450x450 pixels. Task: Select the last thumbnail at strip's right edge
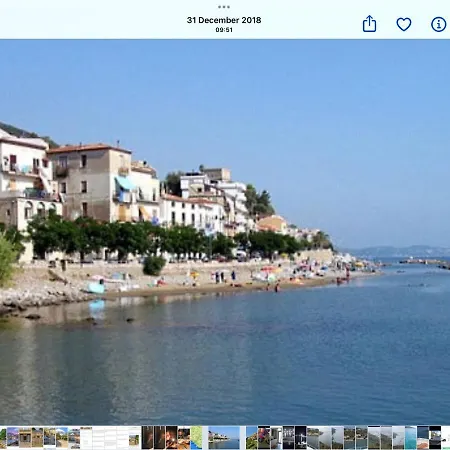coord(446,437)
